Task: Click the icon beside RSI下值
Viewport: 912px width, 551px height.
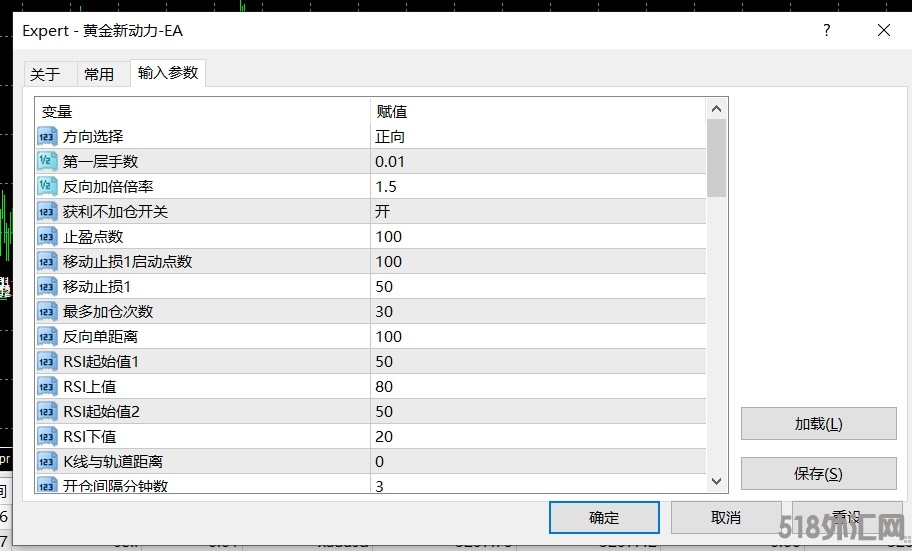Action: pyautogui.click(x=47, y=437)
